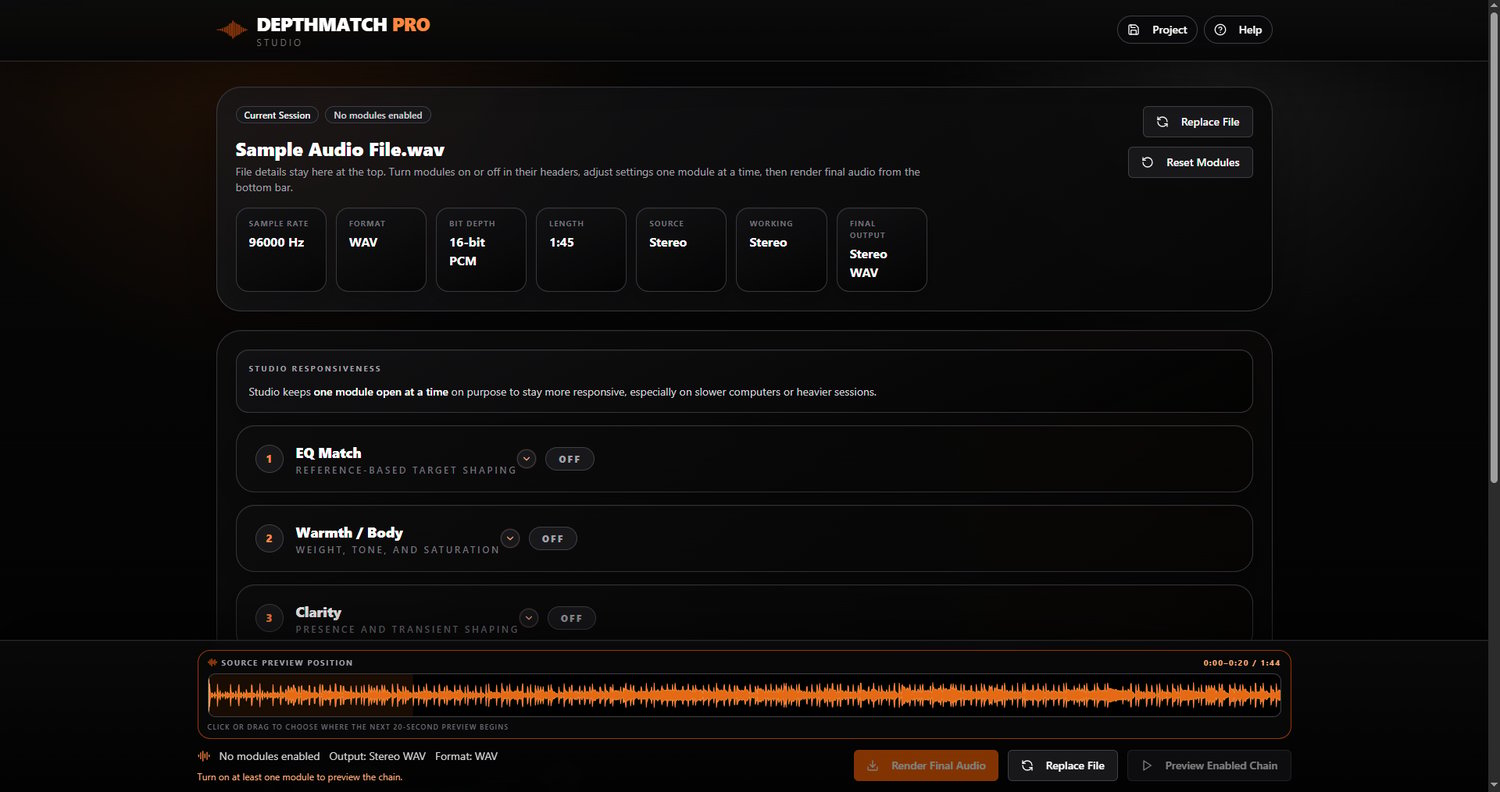Click the Length 1:45 info card
Viewport: 1500px width, 792px height.
(581, 249)
